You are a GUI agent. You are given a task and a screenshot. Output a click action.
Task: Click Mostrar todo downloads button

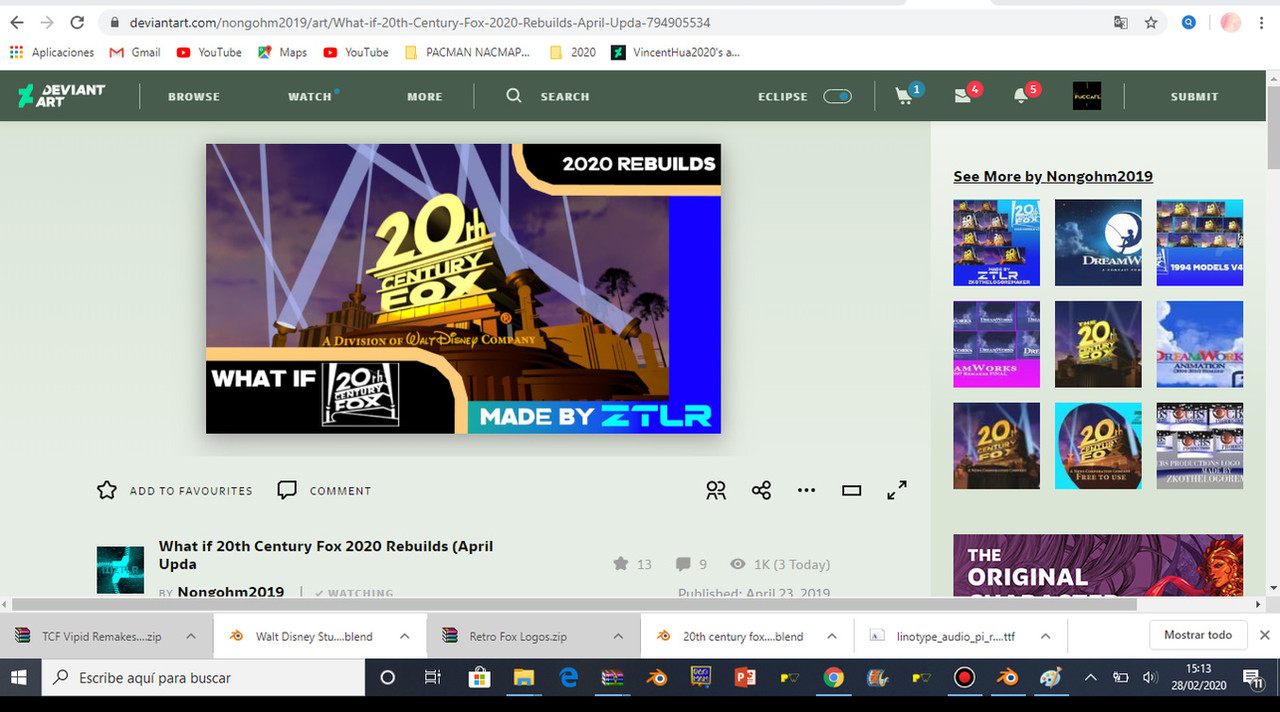click(x=1198, y=635)
